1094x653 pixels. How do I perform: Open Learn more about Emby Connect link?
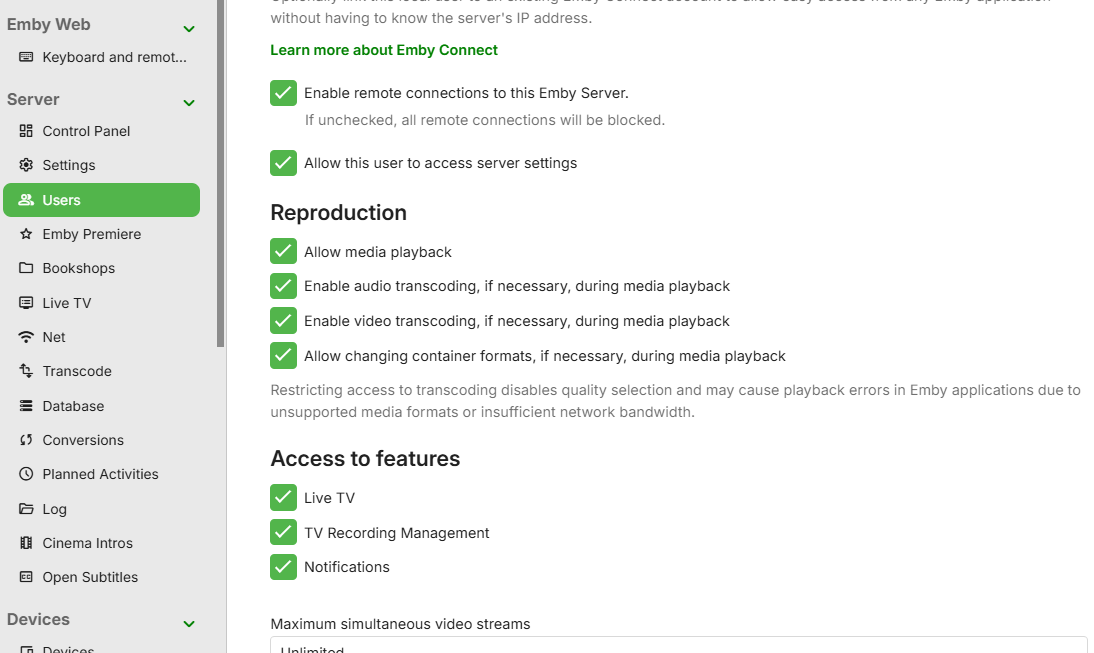click(384, 50)
